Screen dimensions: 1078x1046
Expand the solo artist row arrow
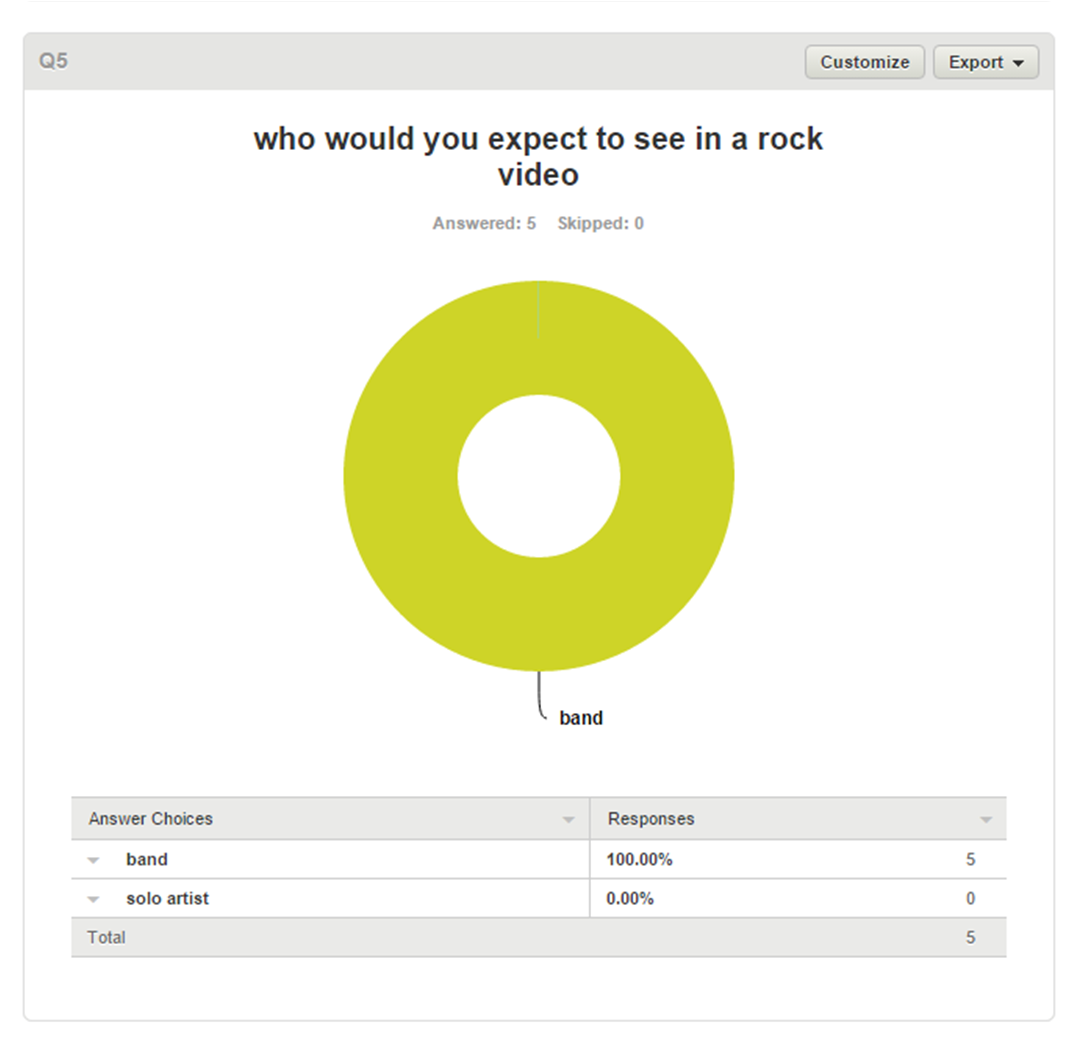(x=94, y=900)
